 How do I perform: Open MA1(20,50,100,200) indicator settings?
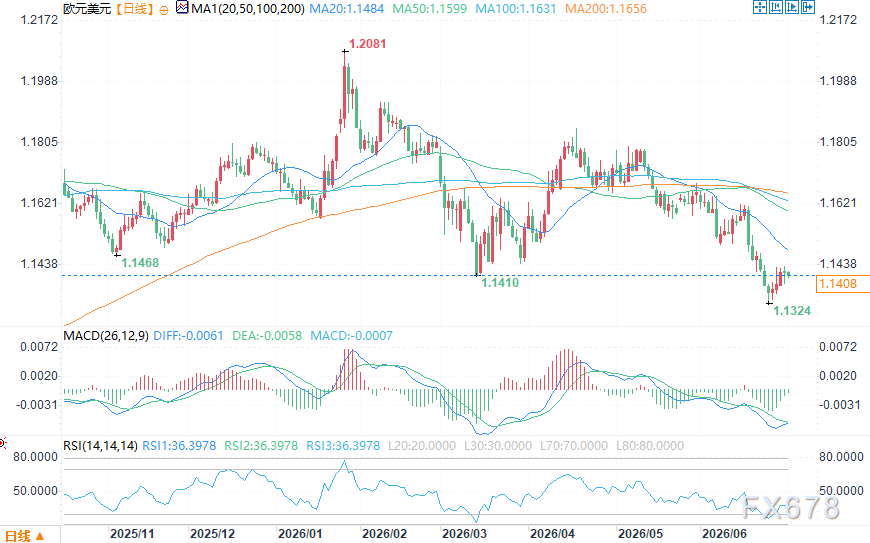click(x=247, y=9)
